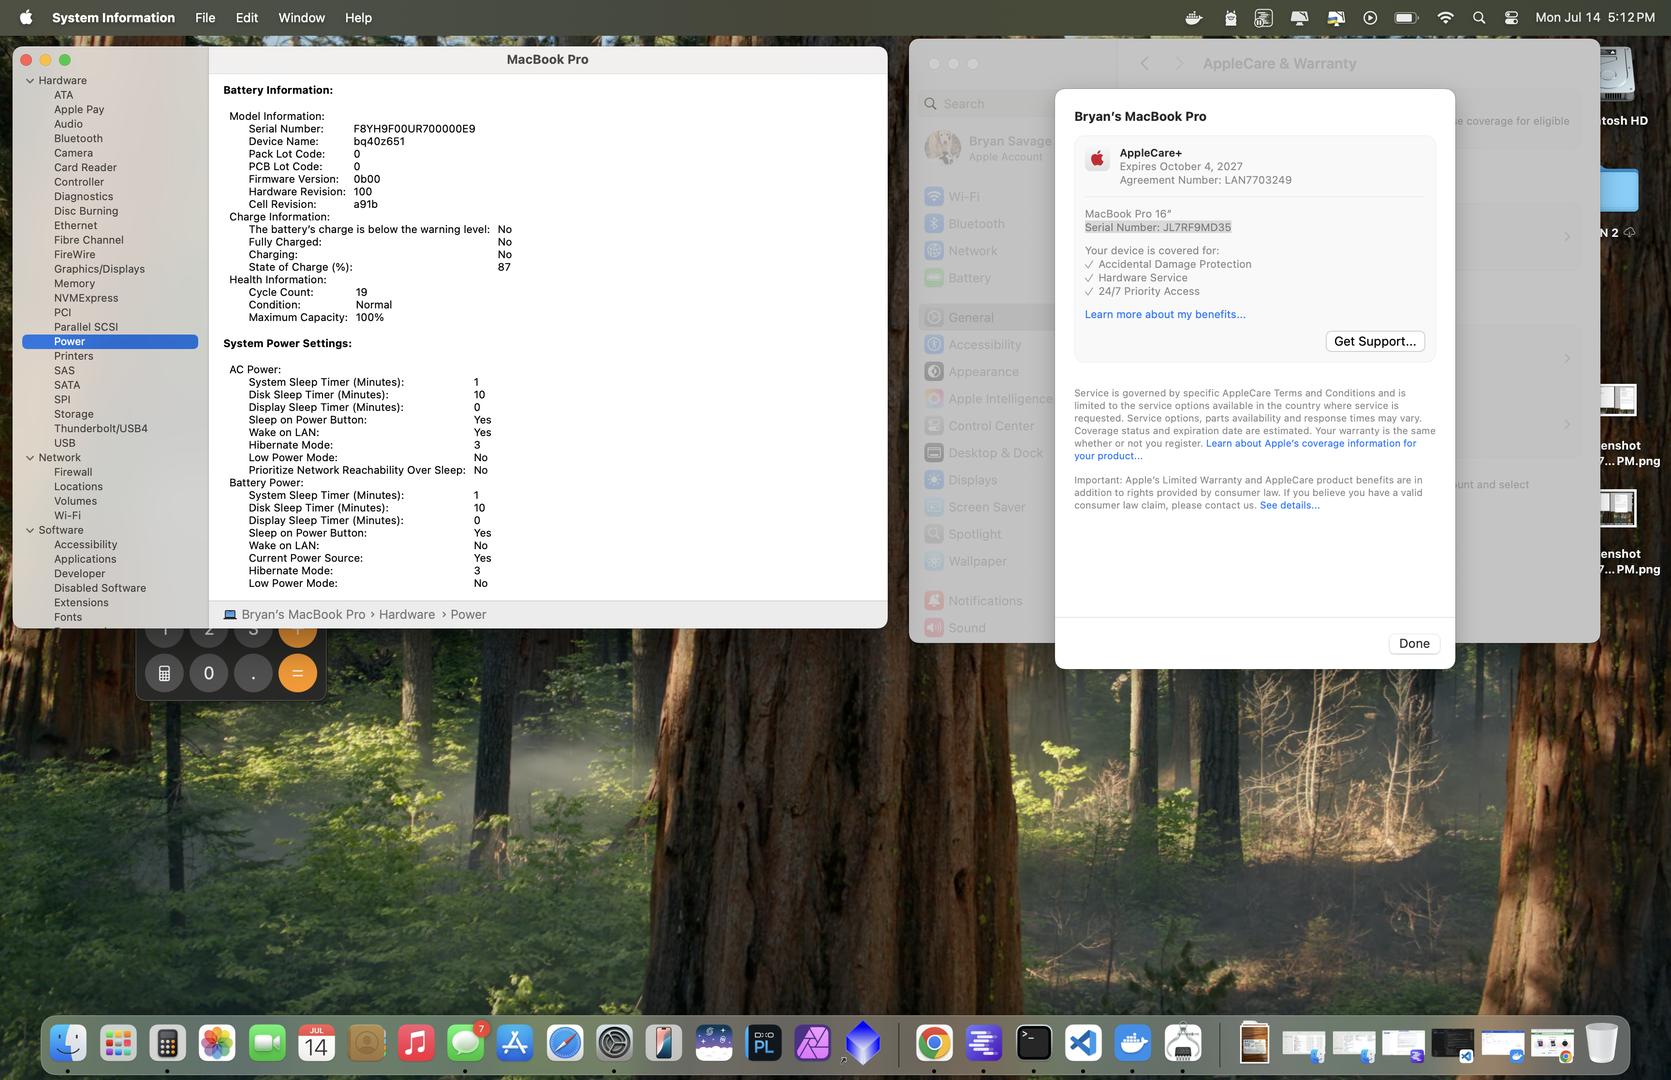
Task: Select Applications under Software
Action: tap(85, 560)
